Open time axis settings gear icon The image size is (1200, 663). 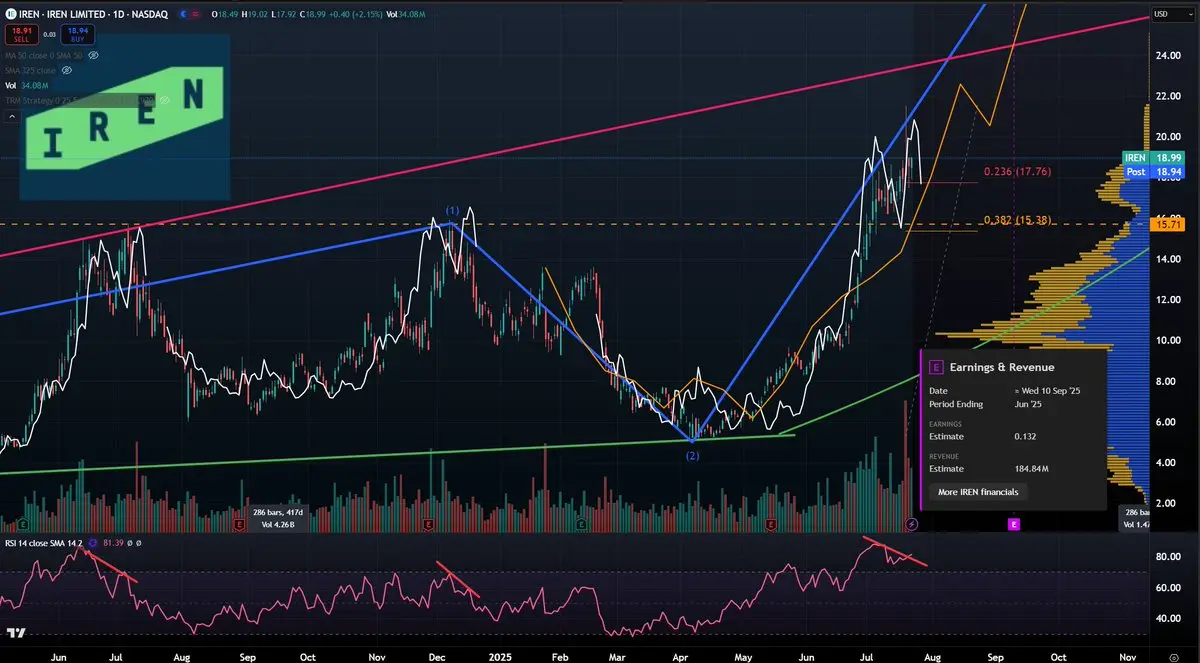click(1174, 658)
